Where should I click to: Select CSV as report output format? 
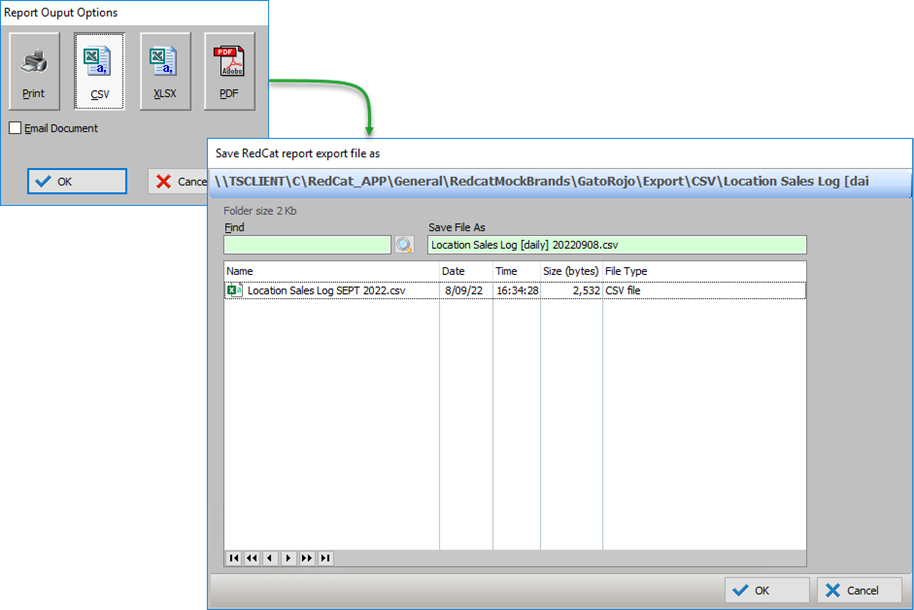point(99,71)
